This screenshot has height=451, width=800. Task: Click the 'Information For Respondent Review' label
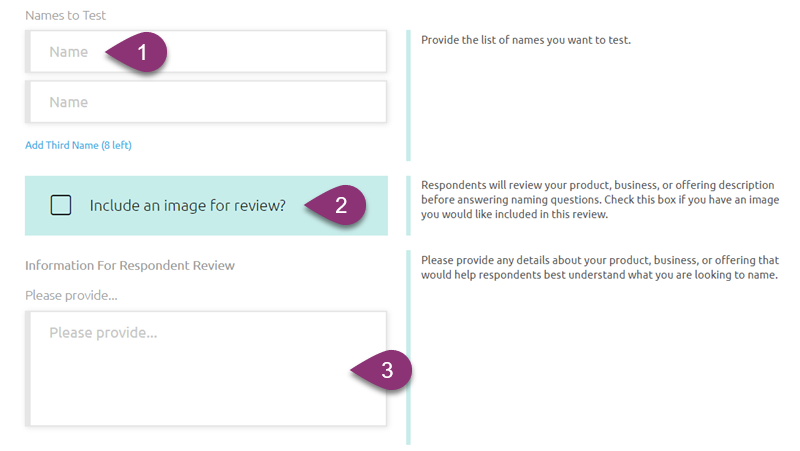[129, 265]
